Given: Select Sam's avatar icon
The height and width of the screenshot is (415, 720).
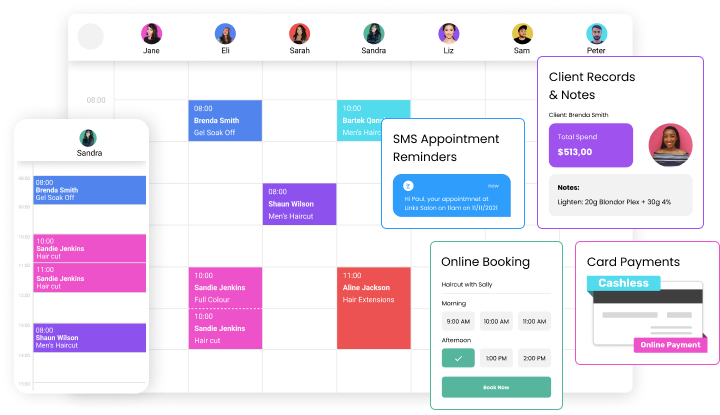Looking at the screenshot, I should coord(522,33).
